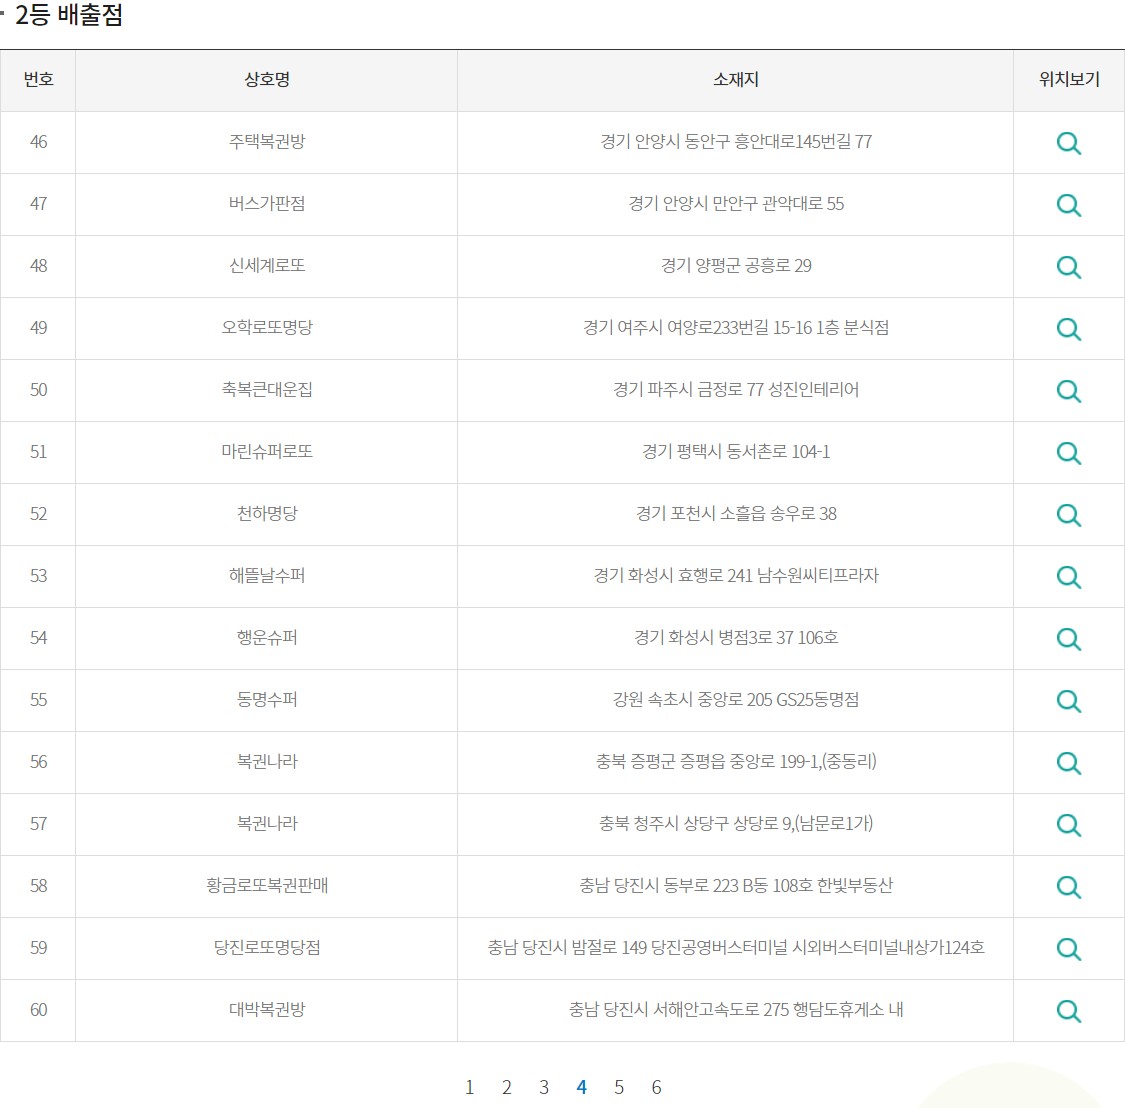The height and width of the screenshot is (1108, 1125).
Task: Go to page 5 of results
Action: coord(618,1087)
